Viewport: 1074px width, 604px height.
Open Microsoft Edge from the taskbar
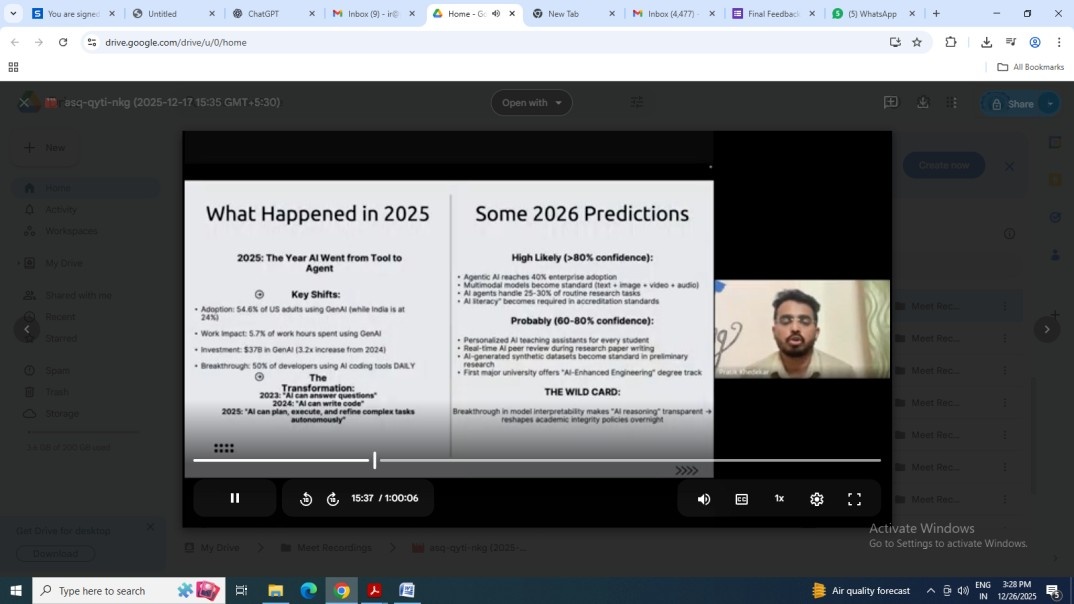tap(308, 591)
